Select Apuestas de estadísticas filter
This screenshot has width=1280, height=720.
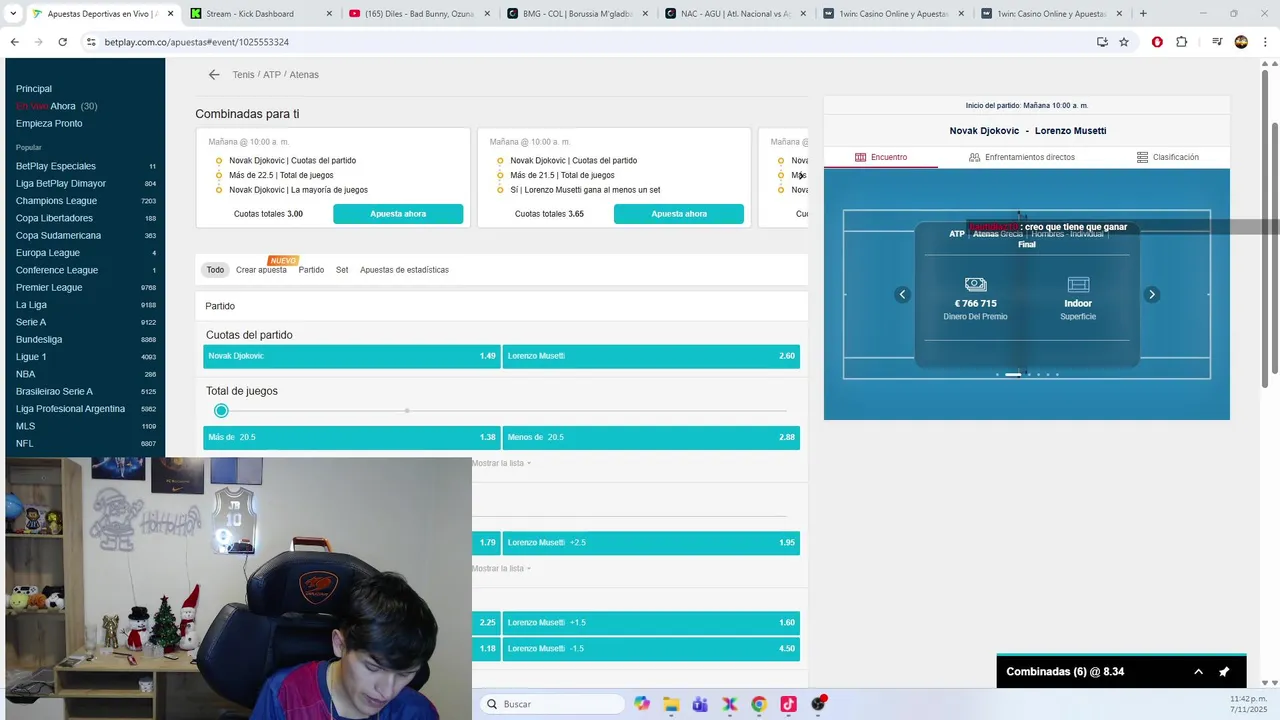404,270
